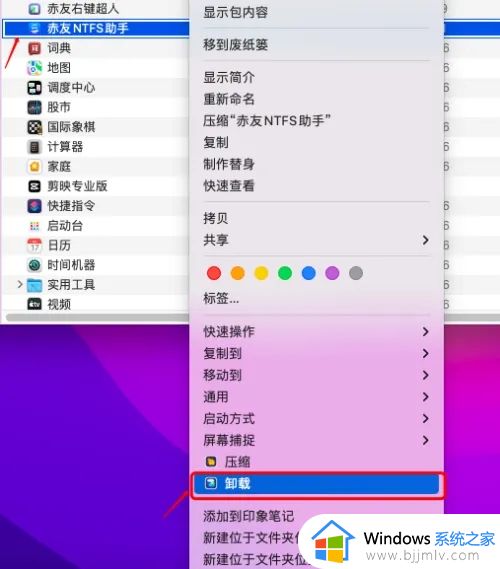Choose 添加到印象笔记 menu entry
This screenshot has width=500, height=569.
tap(249, 516)
